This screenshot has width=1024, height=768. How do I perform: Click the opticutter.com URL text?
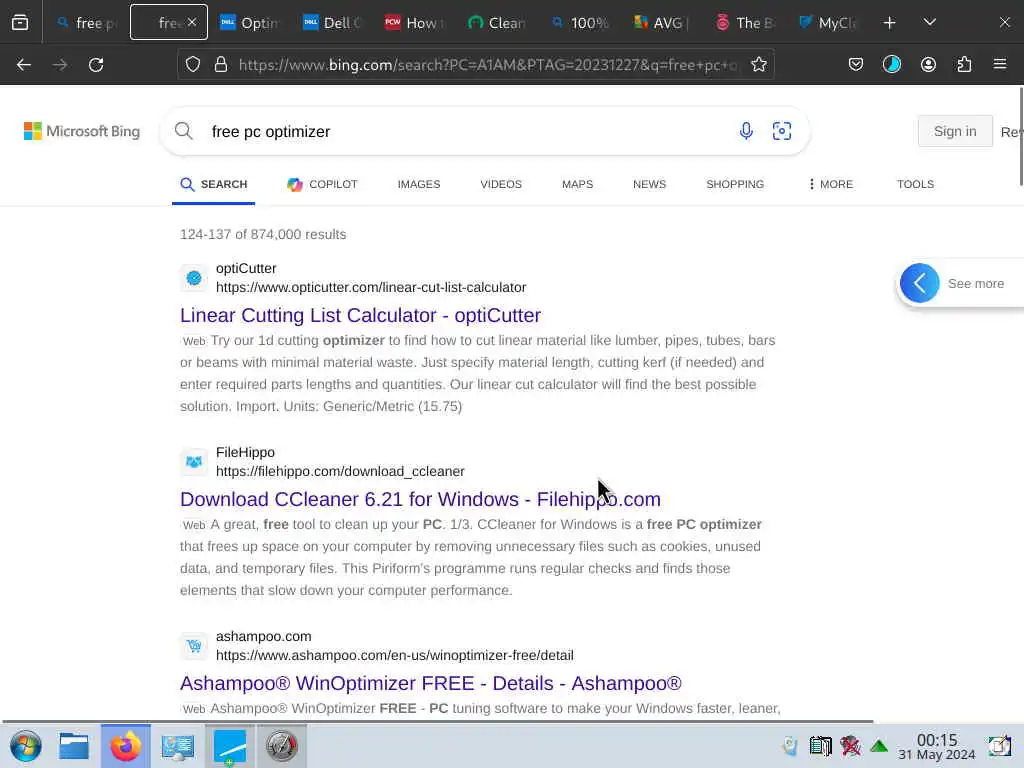point(371,287)
